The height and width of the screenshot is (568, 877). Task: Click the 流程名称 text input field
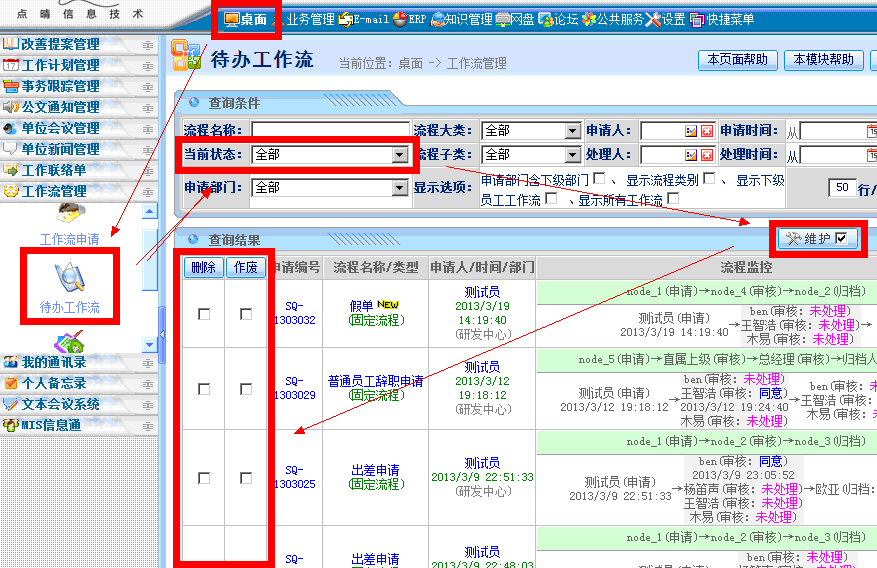coord(330,131)
